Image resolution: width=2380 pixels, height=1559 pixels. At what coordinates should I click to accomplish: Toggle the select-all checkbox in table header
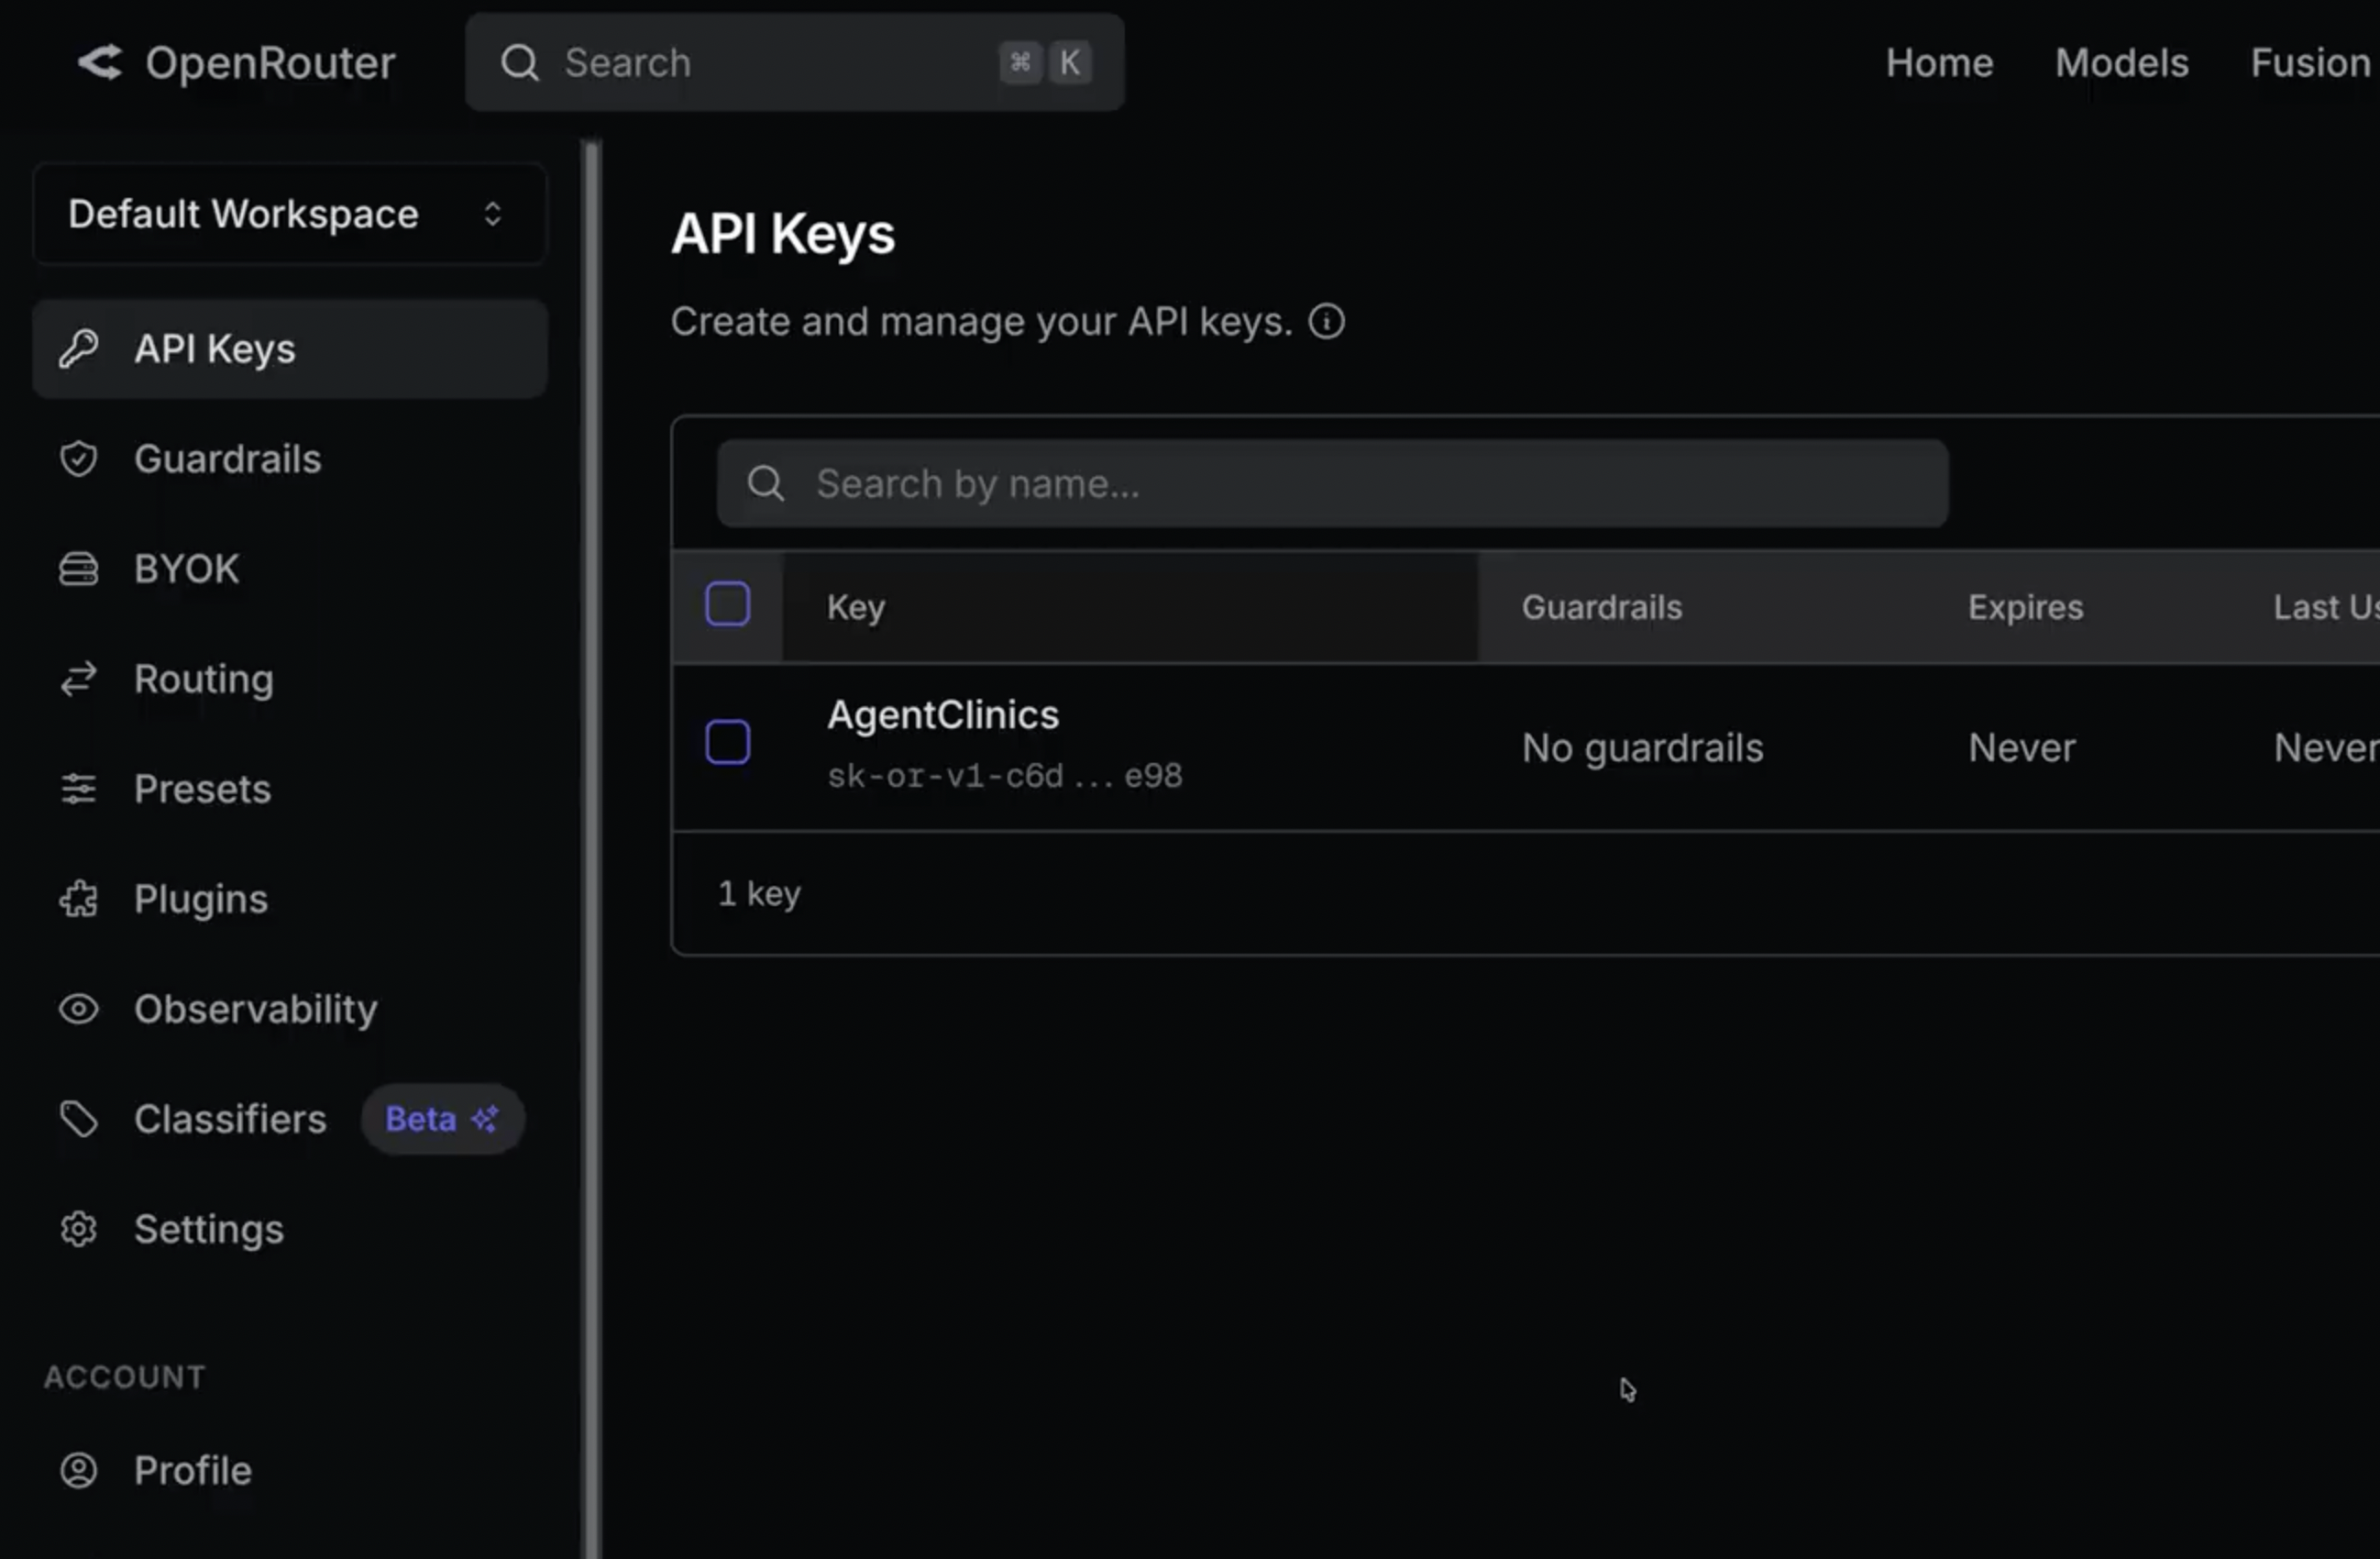(x=728, y=604)
